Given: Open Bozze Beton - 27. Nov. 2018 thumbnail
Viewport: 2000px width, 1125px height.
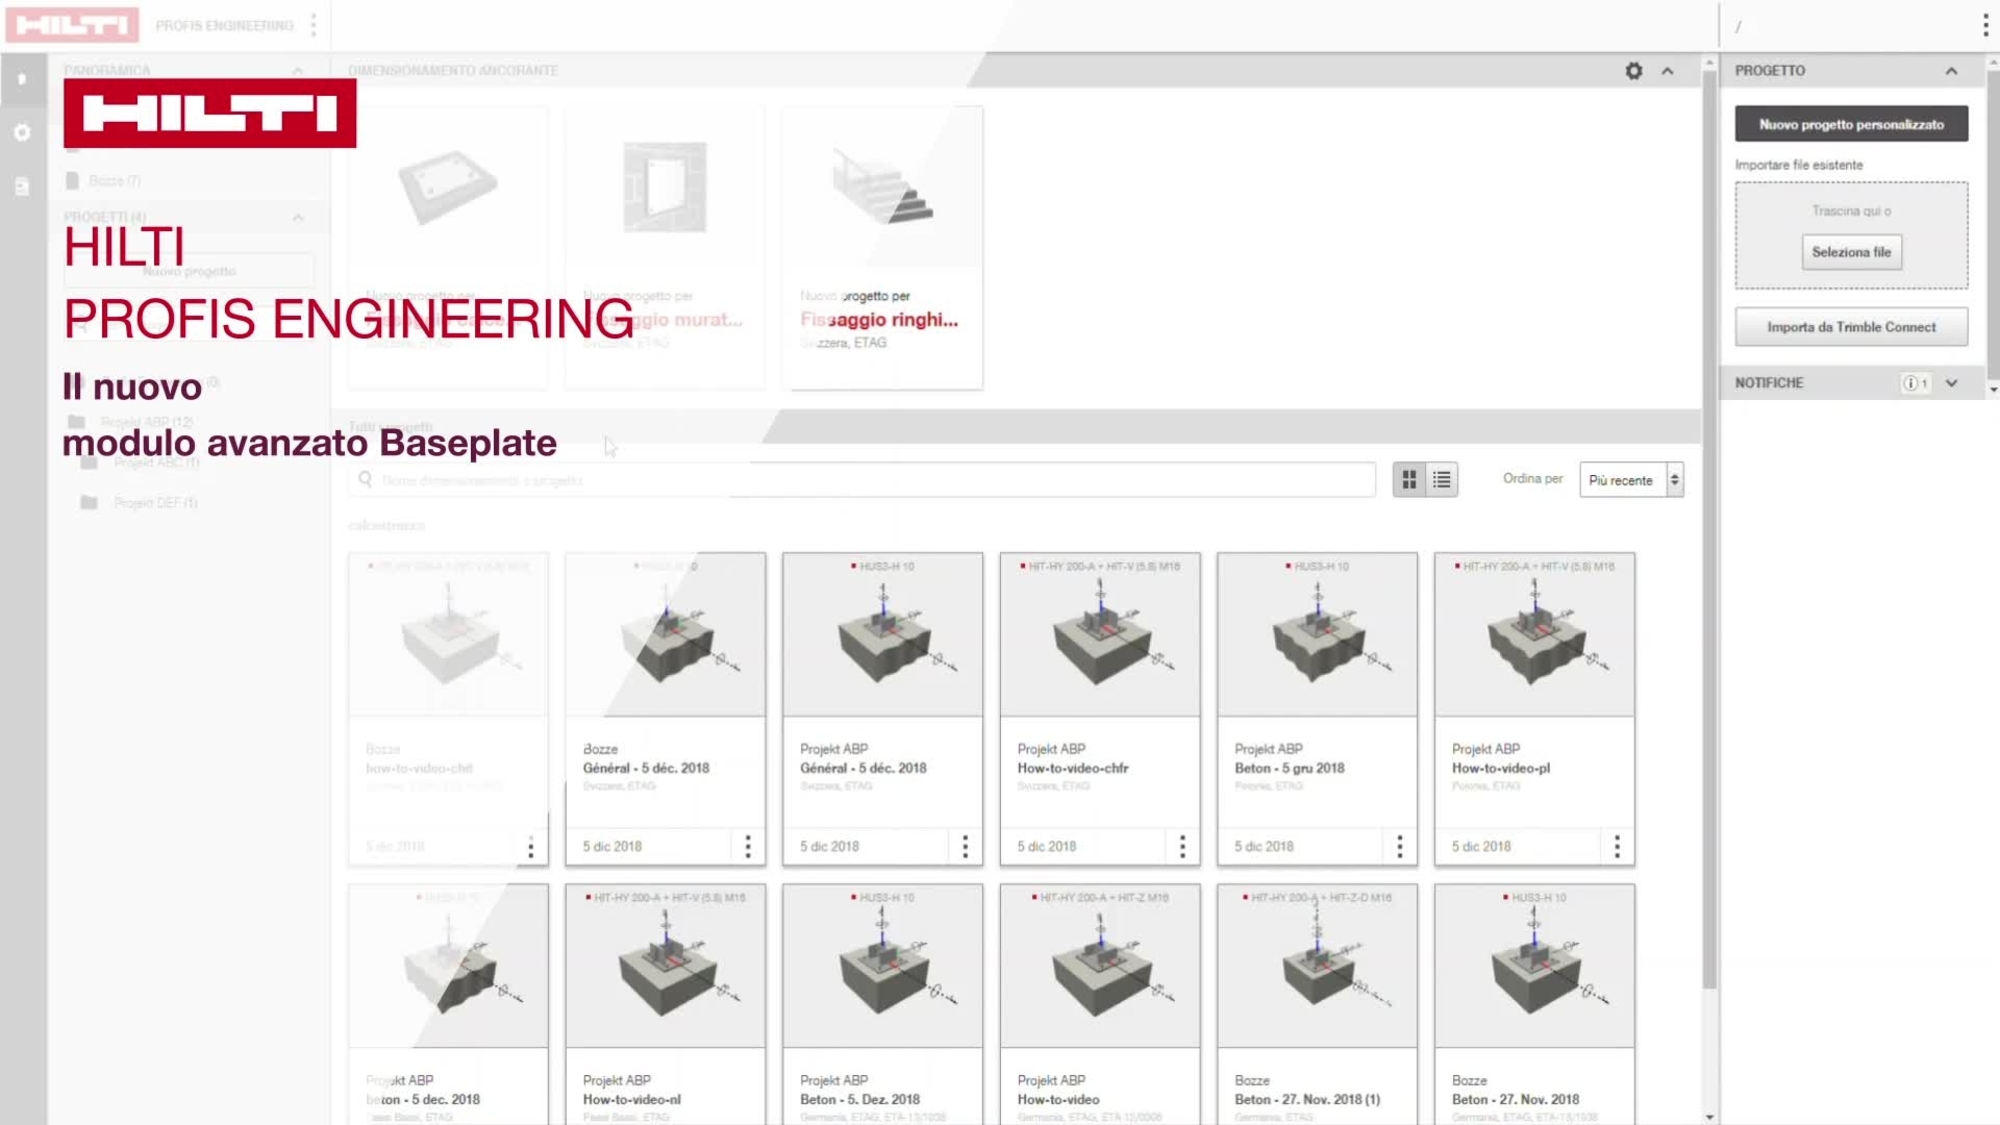Looking at the screenshot, I should [x=1534, y=966].
